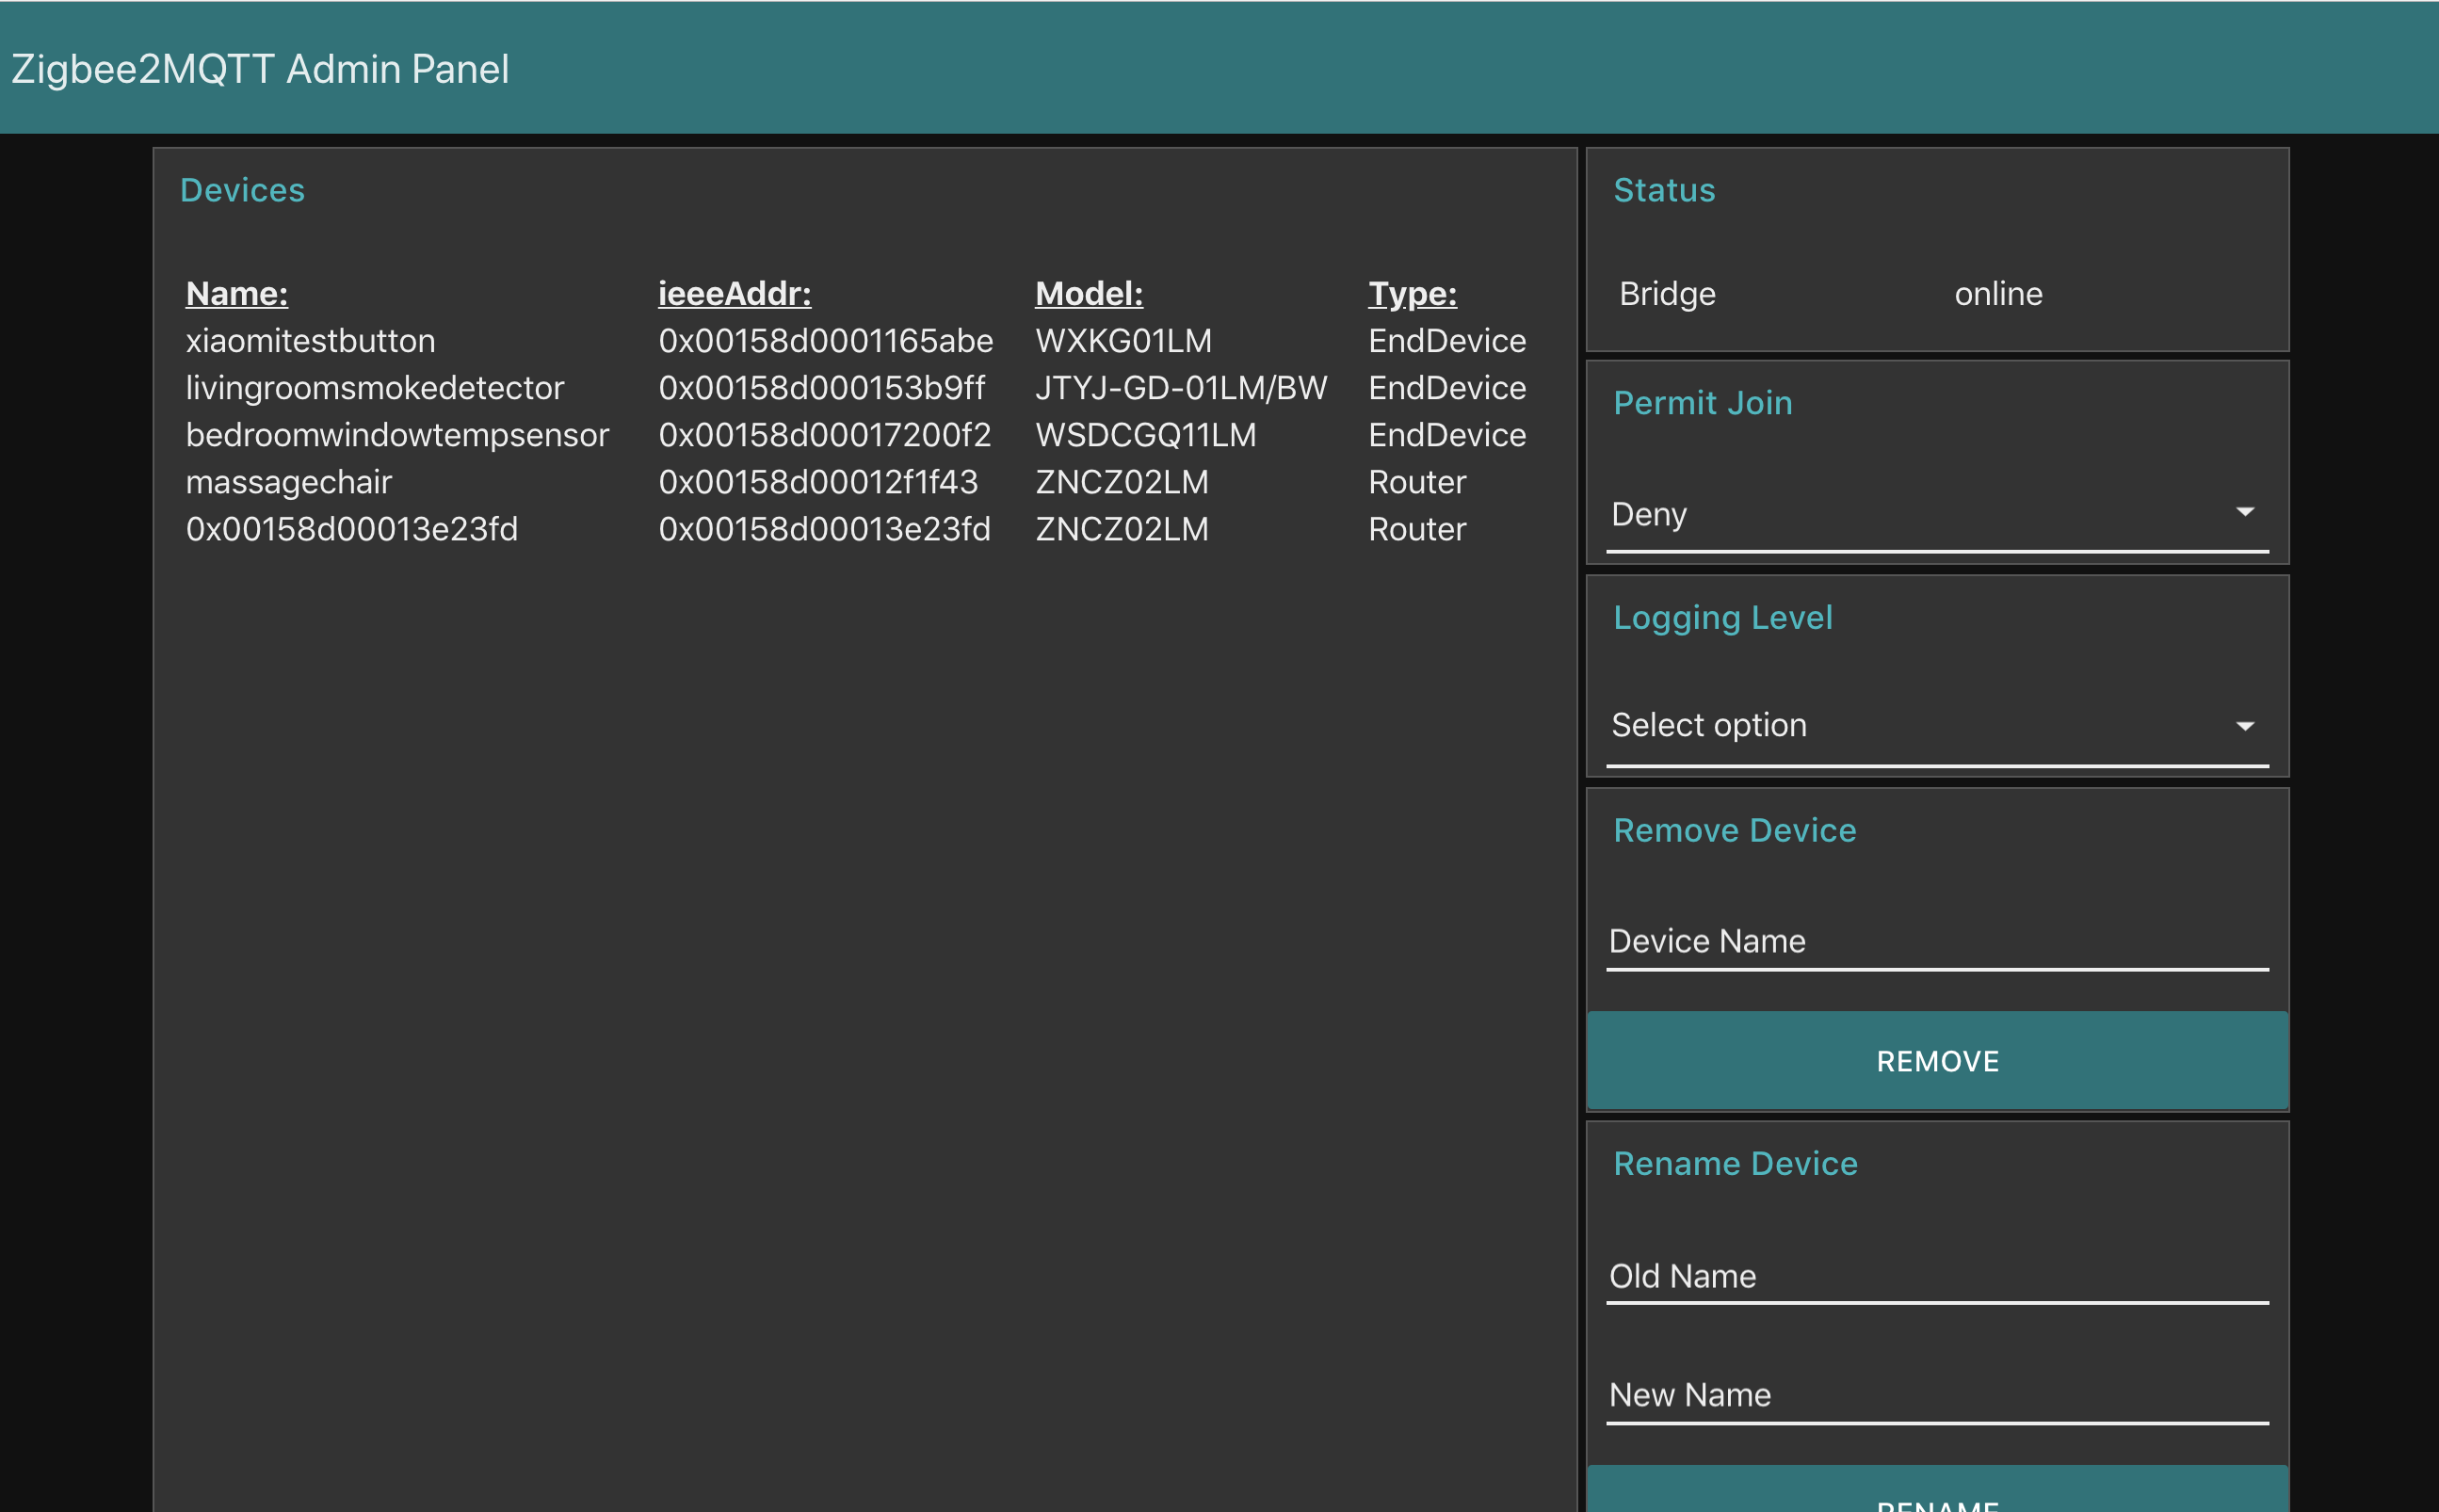Click the Name column header
2439x1512 pixels.
(x=237, y=294)
